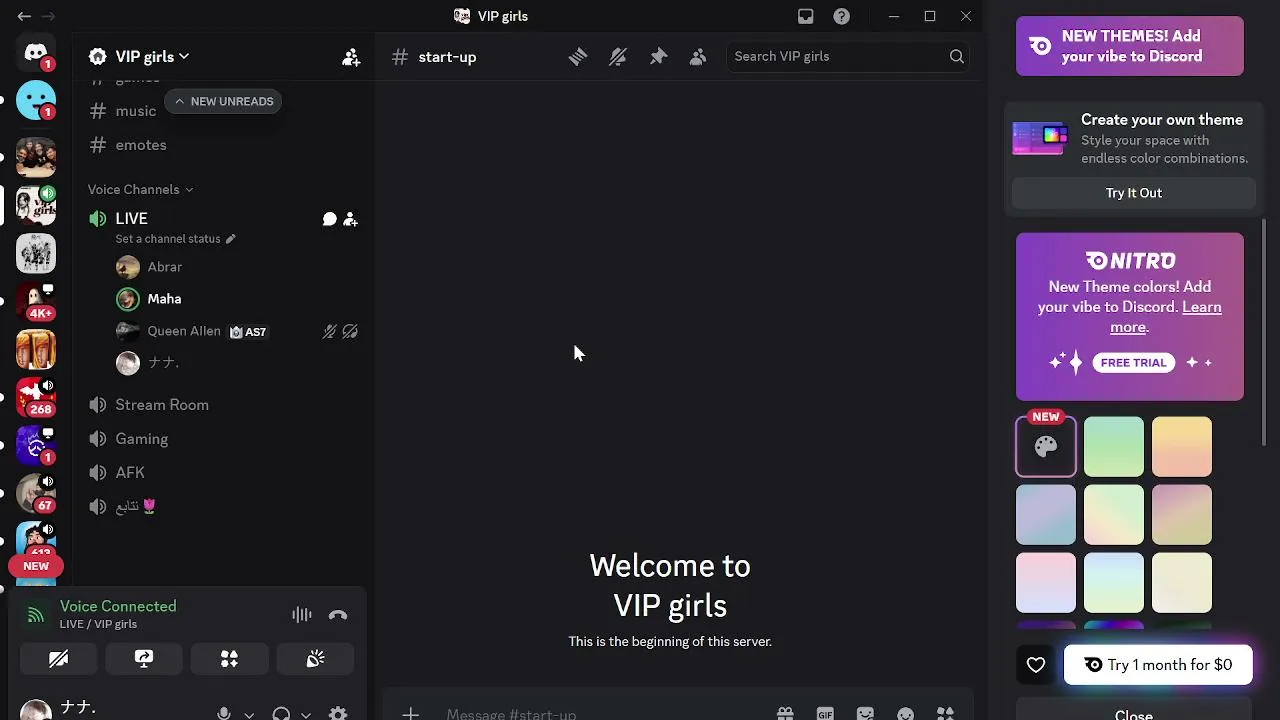Open the NEW custom theme palette swatch

click(1046, 446)
